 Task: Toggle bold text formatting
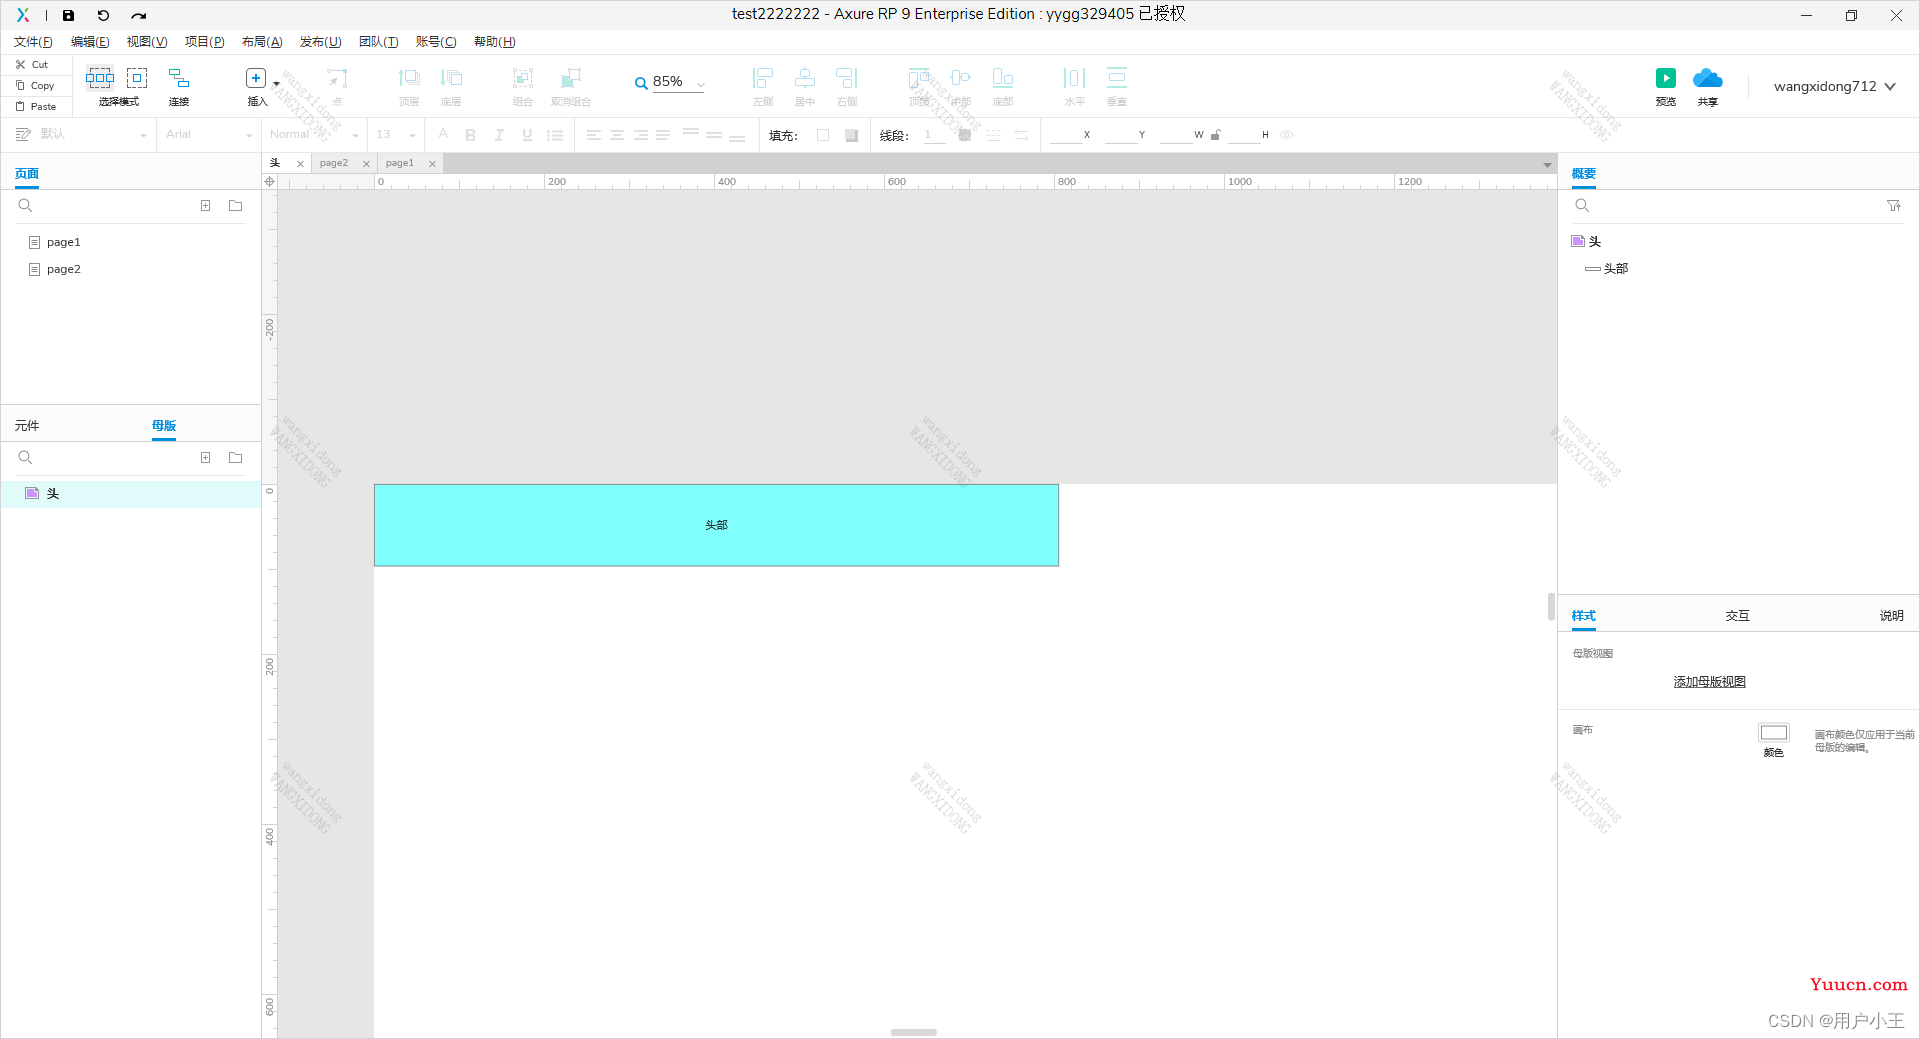pyautogui.click(x=471, y=135)
